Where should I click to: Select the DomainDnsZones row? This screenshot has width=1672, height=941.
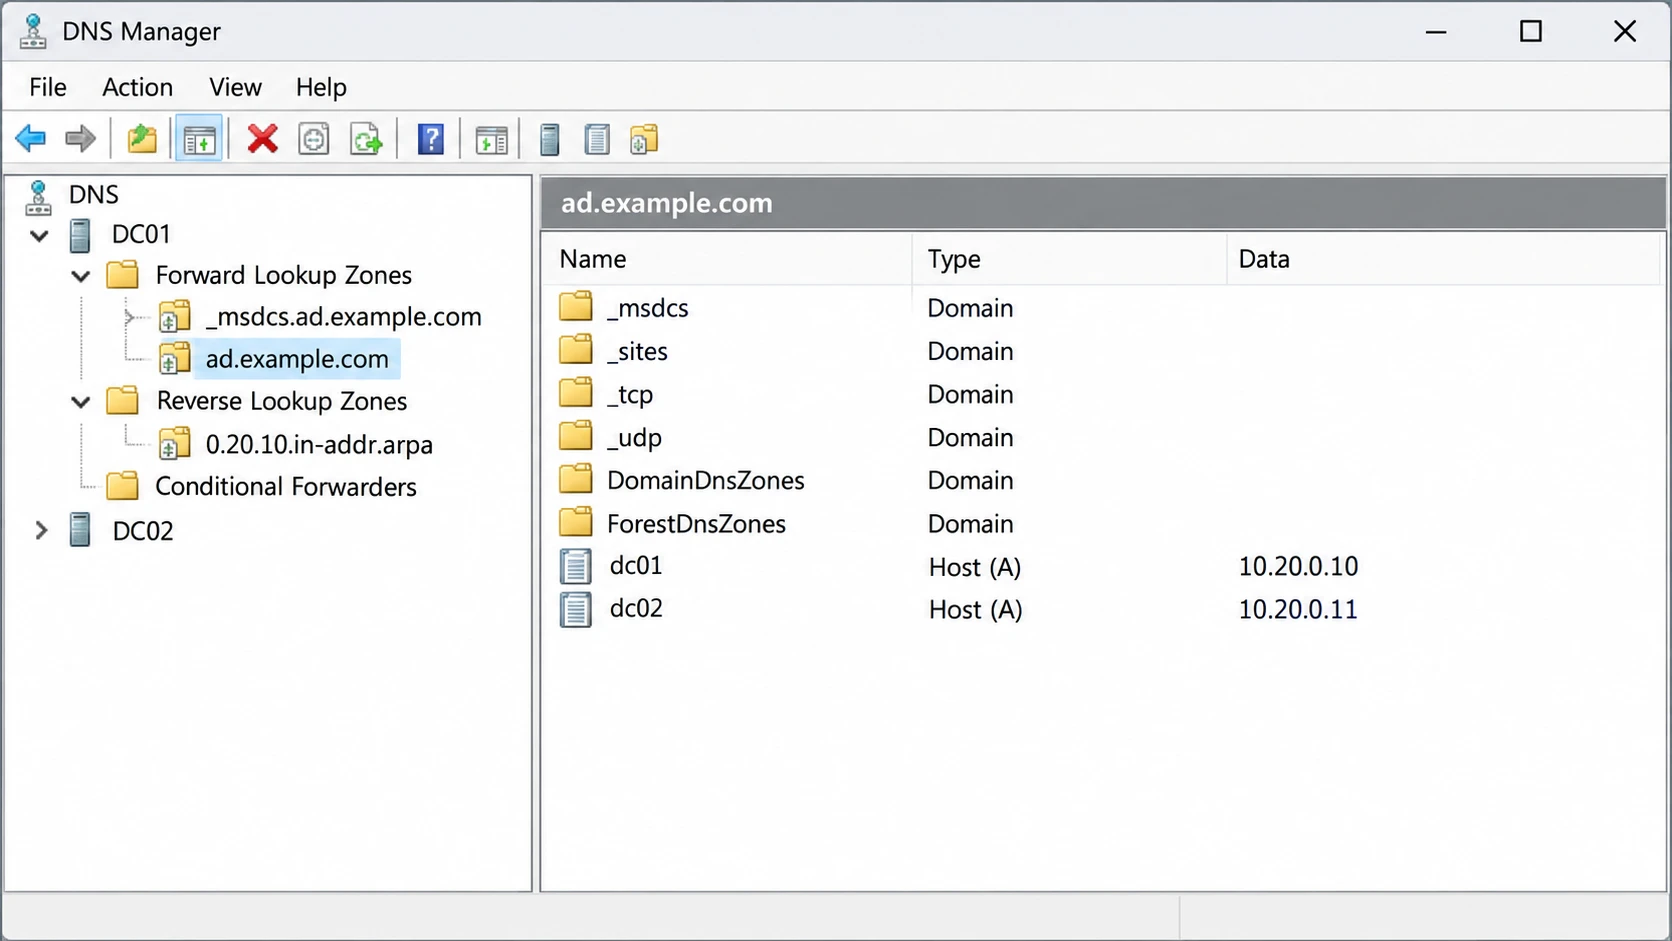[x=1102, y=480]
